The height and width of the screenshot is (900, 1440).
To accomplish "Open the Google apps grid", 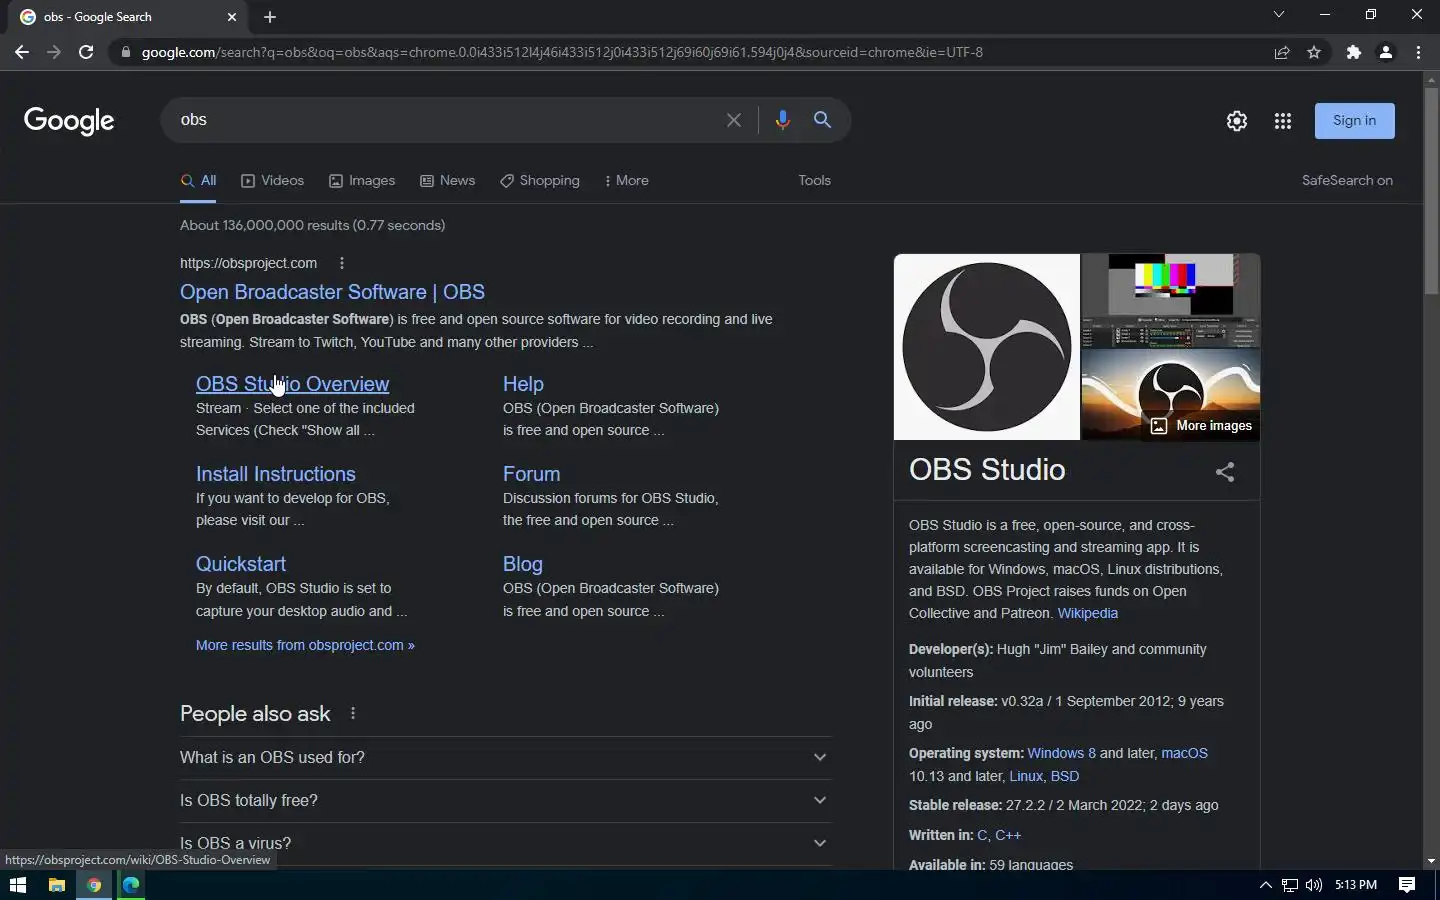I will (1283, 121).
